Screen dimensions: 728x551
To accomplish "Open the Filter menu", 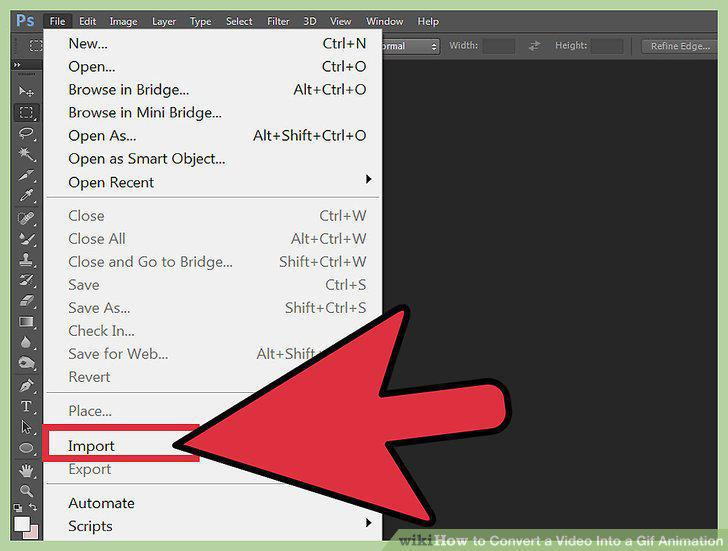I will (x=278, y=21).
